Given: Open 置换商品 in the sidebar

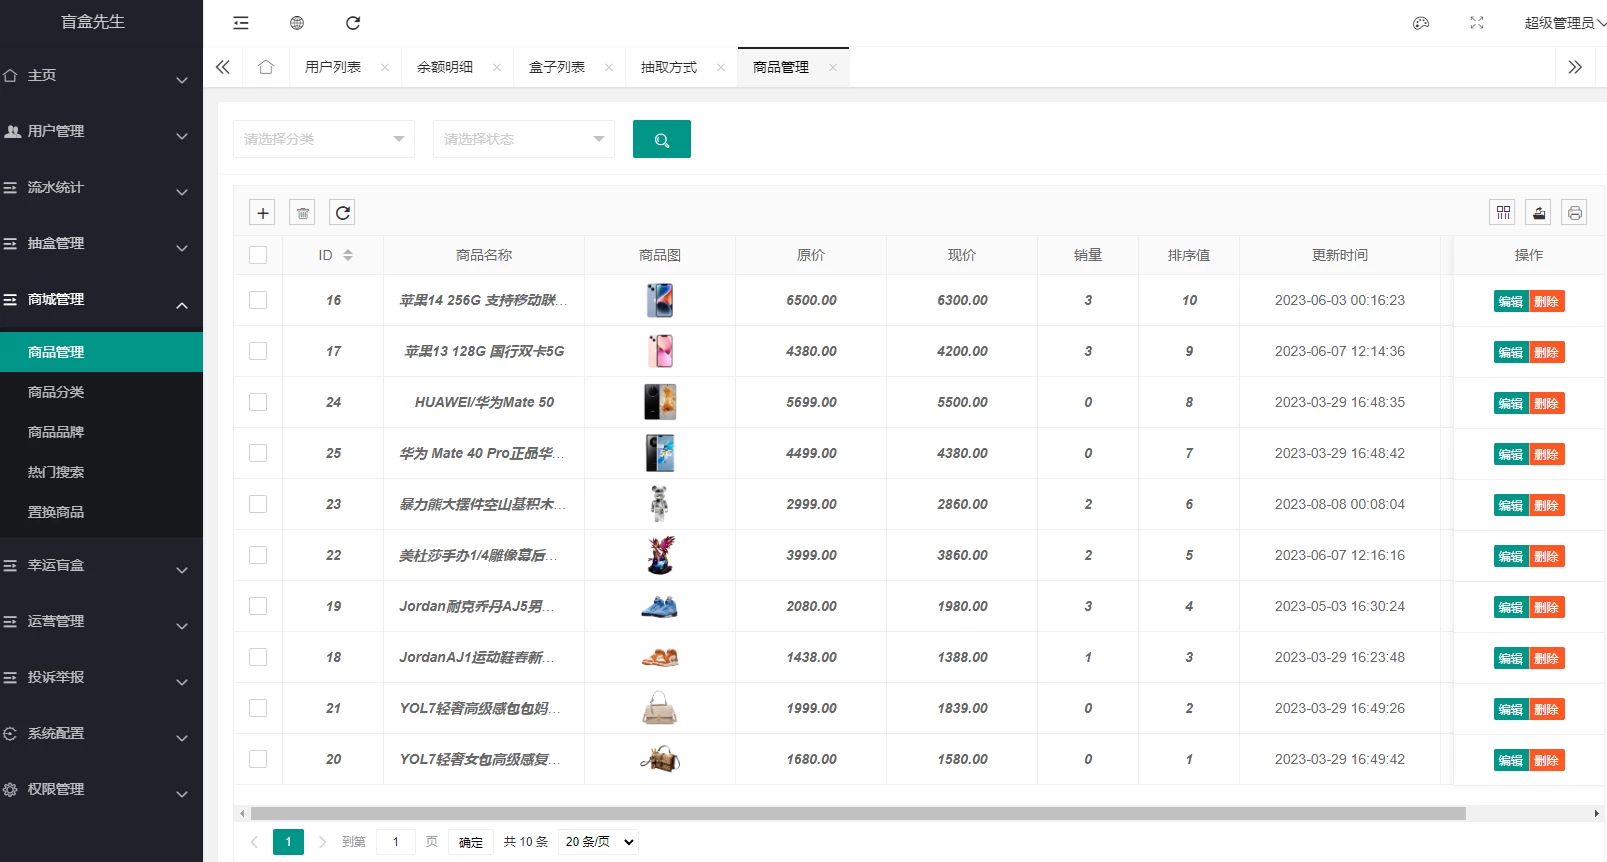Looking at the screenshot, I should pos(101,512).
